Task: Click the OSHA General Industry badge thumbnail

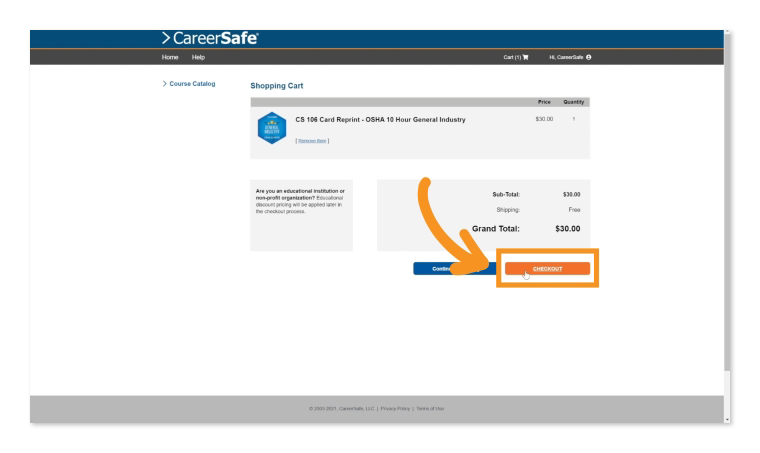Action: point(272,128)
